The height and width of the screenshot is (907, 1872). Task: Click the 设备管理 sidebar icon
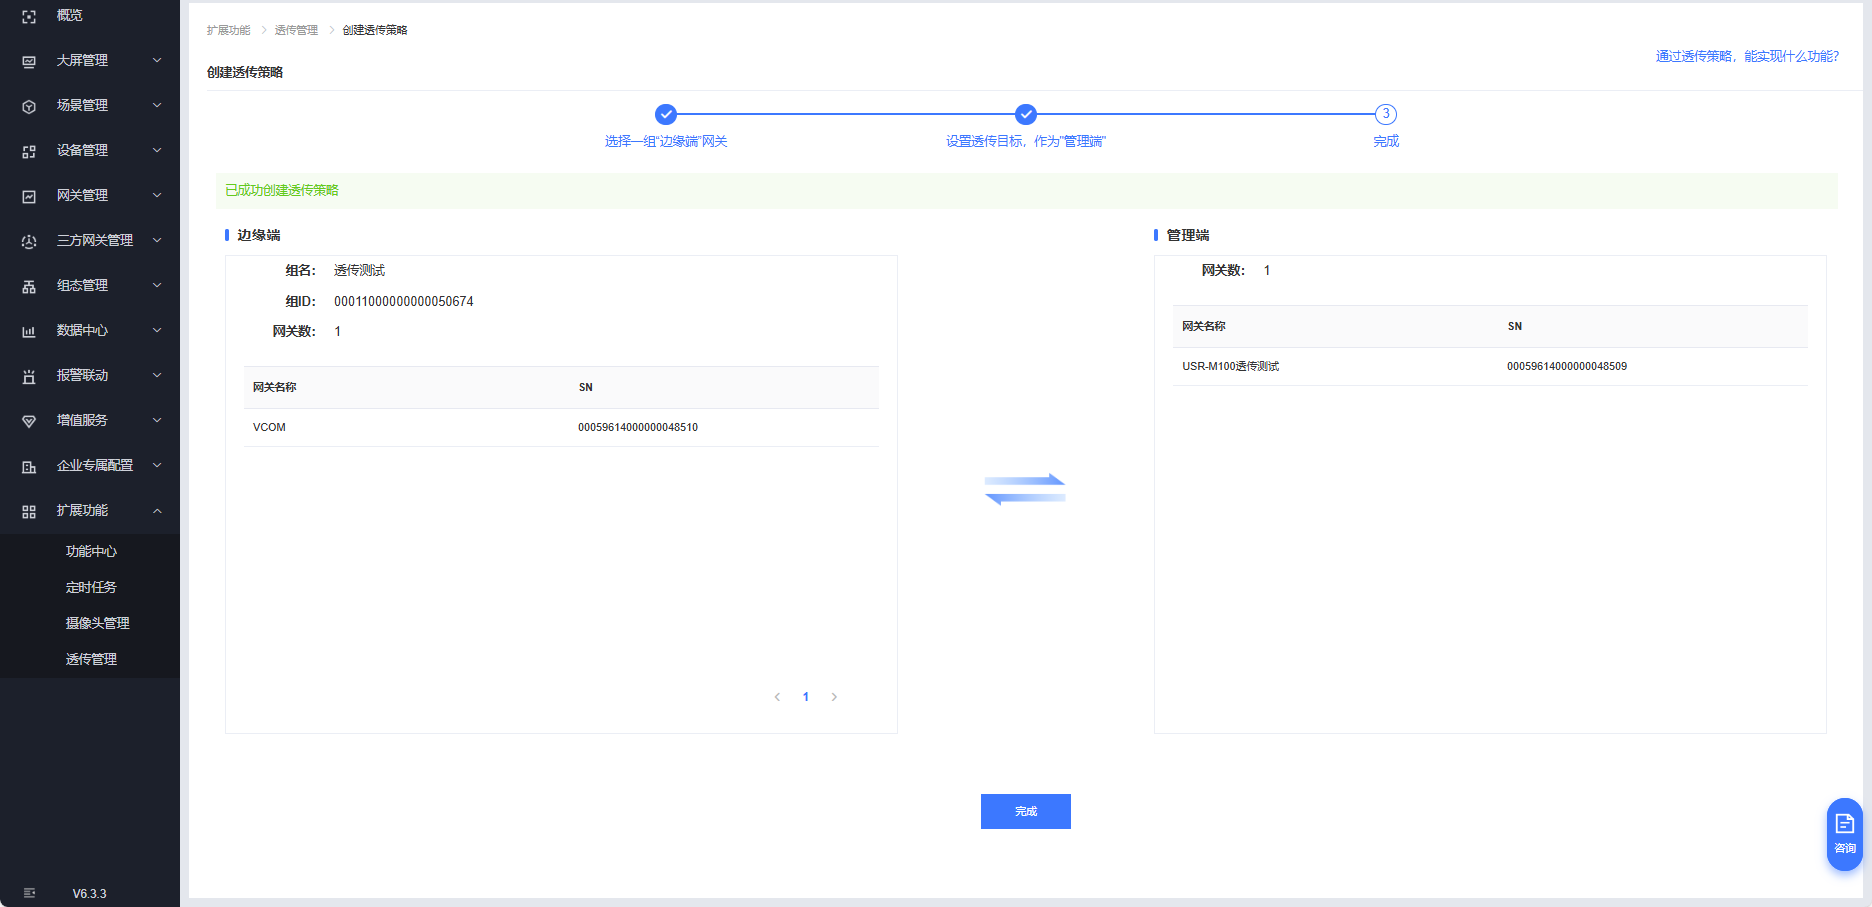(29, 151)
